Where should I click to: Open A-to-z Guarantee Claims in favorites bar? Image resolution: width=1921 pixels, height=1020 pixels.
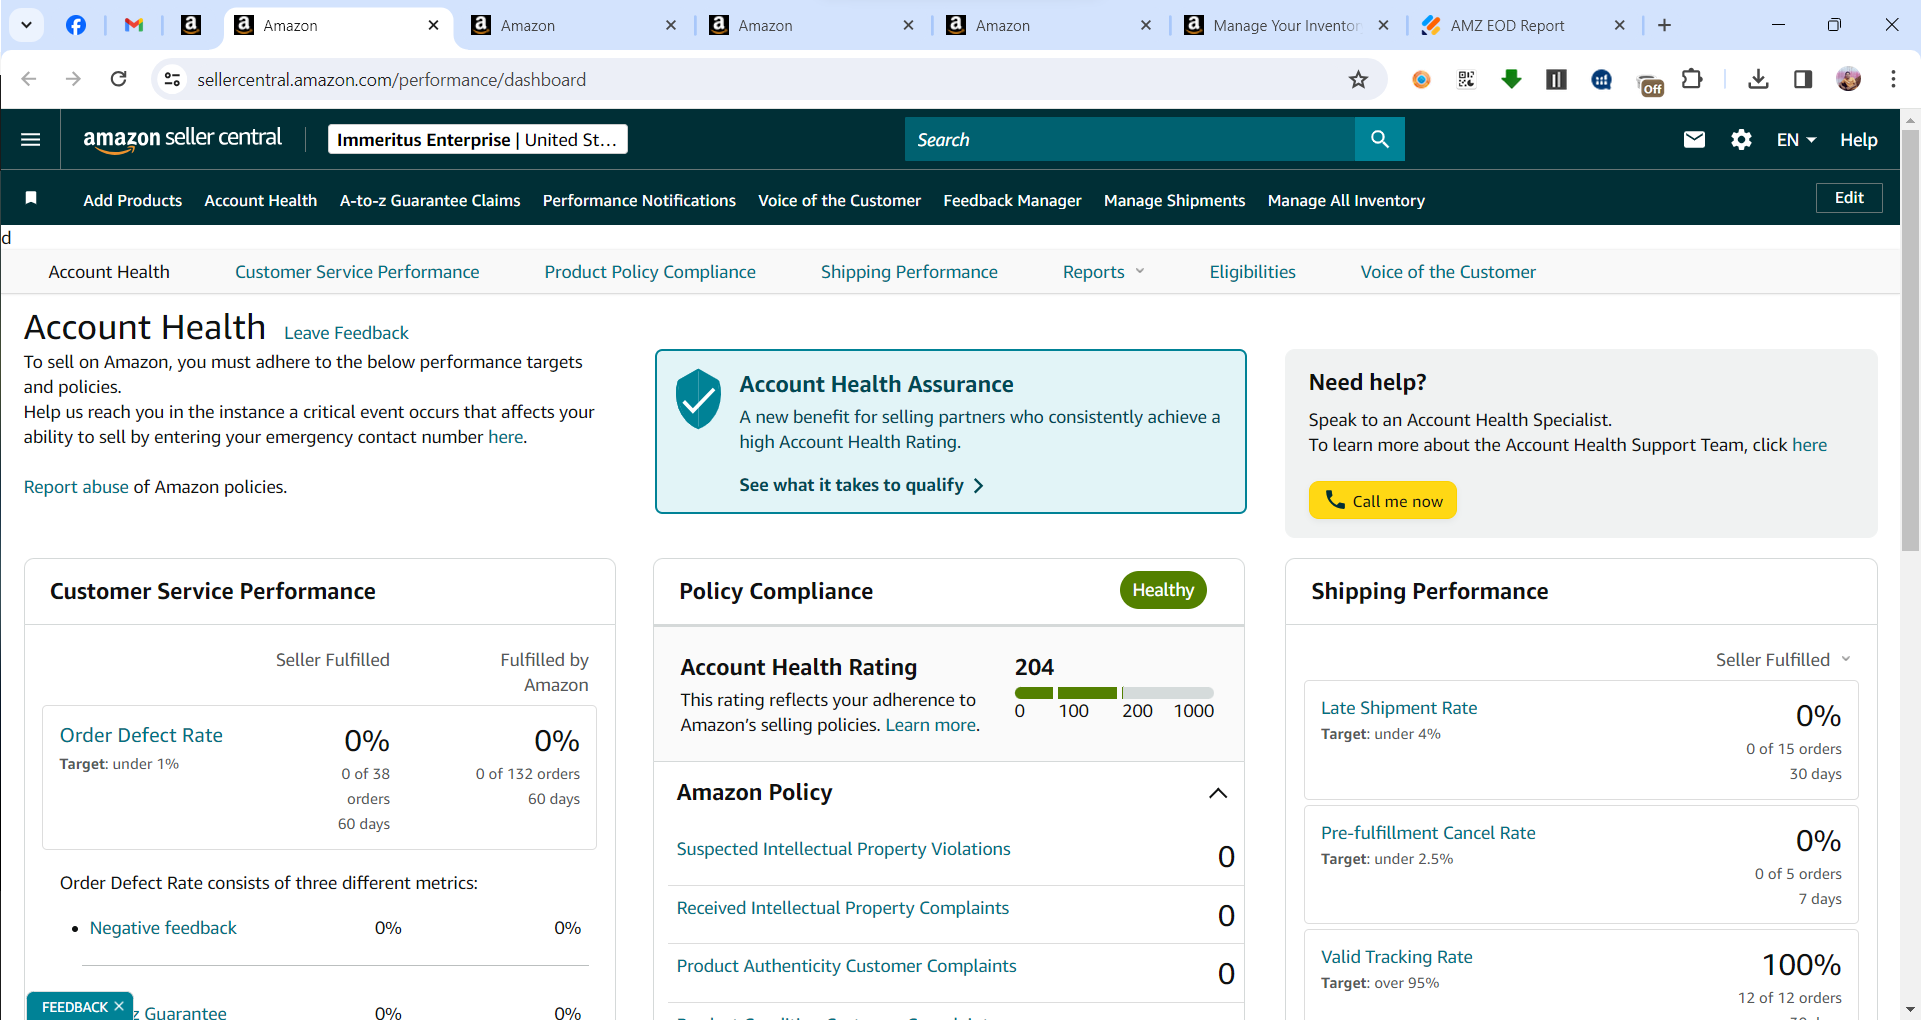[430, 200]
